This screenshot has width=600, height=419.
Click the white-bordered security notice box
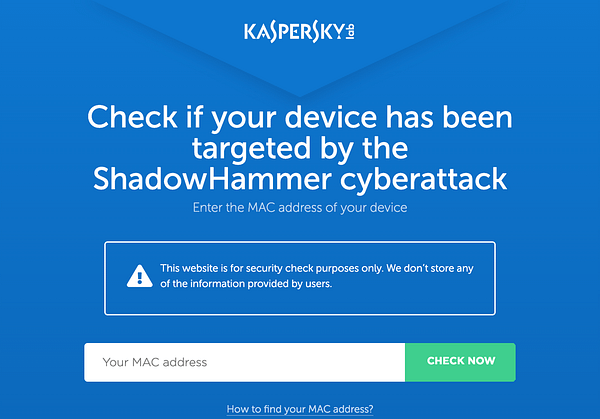(x=300, y=278)
